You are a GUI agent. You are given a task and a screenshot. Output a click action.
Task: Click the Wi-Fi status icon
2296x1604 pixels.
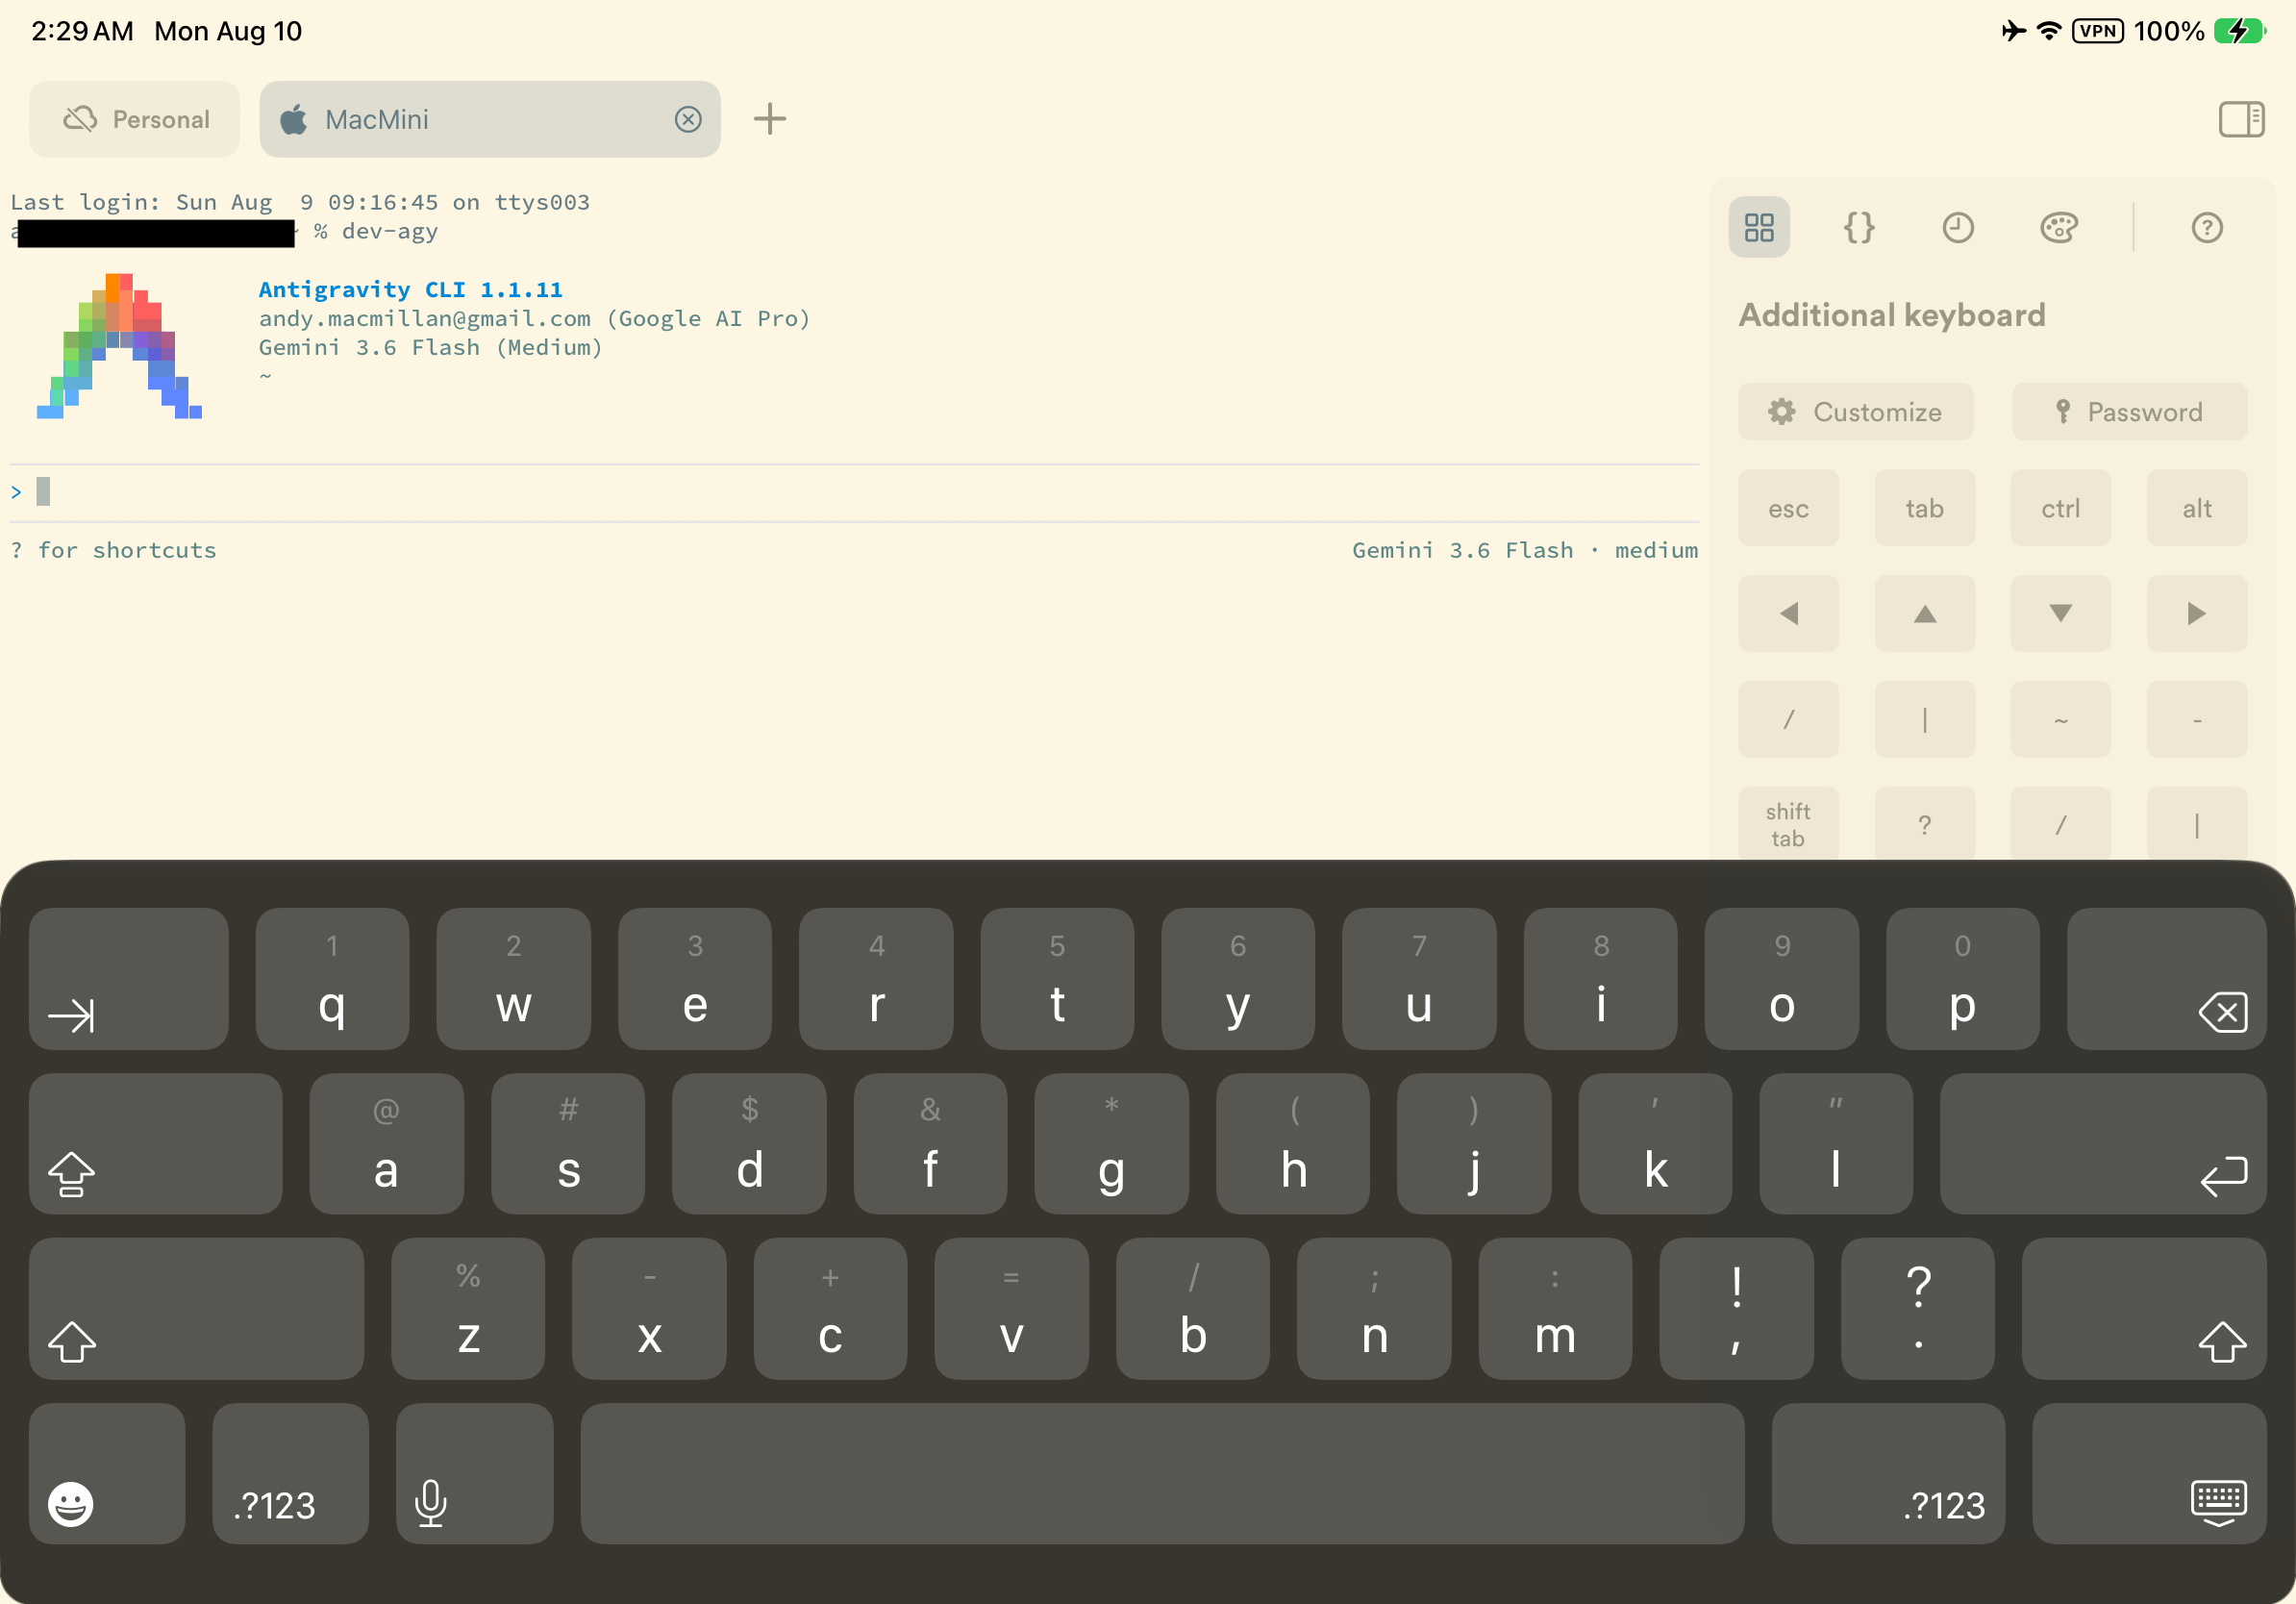click(2049, 31)
